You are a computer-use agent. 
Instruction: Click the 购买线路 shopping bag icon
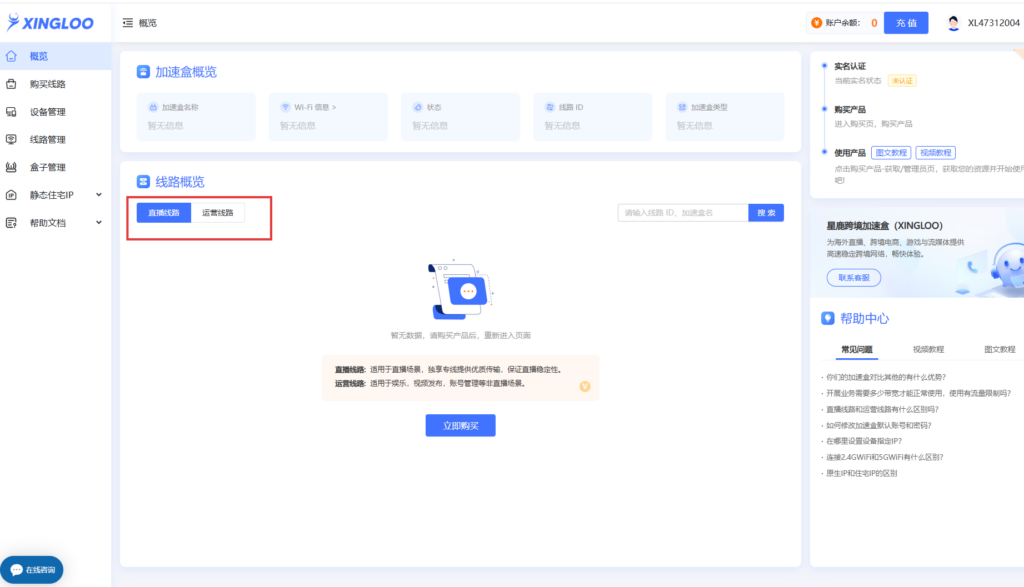(x=11, y=84)
